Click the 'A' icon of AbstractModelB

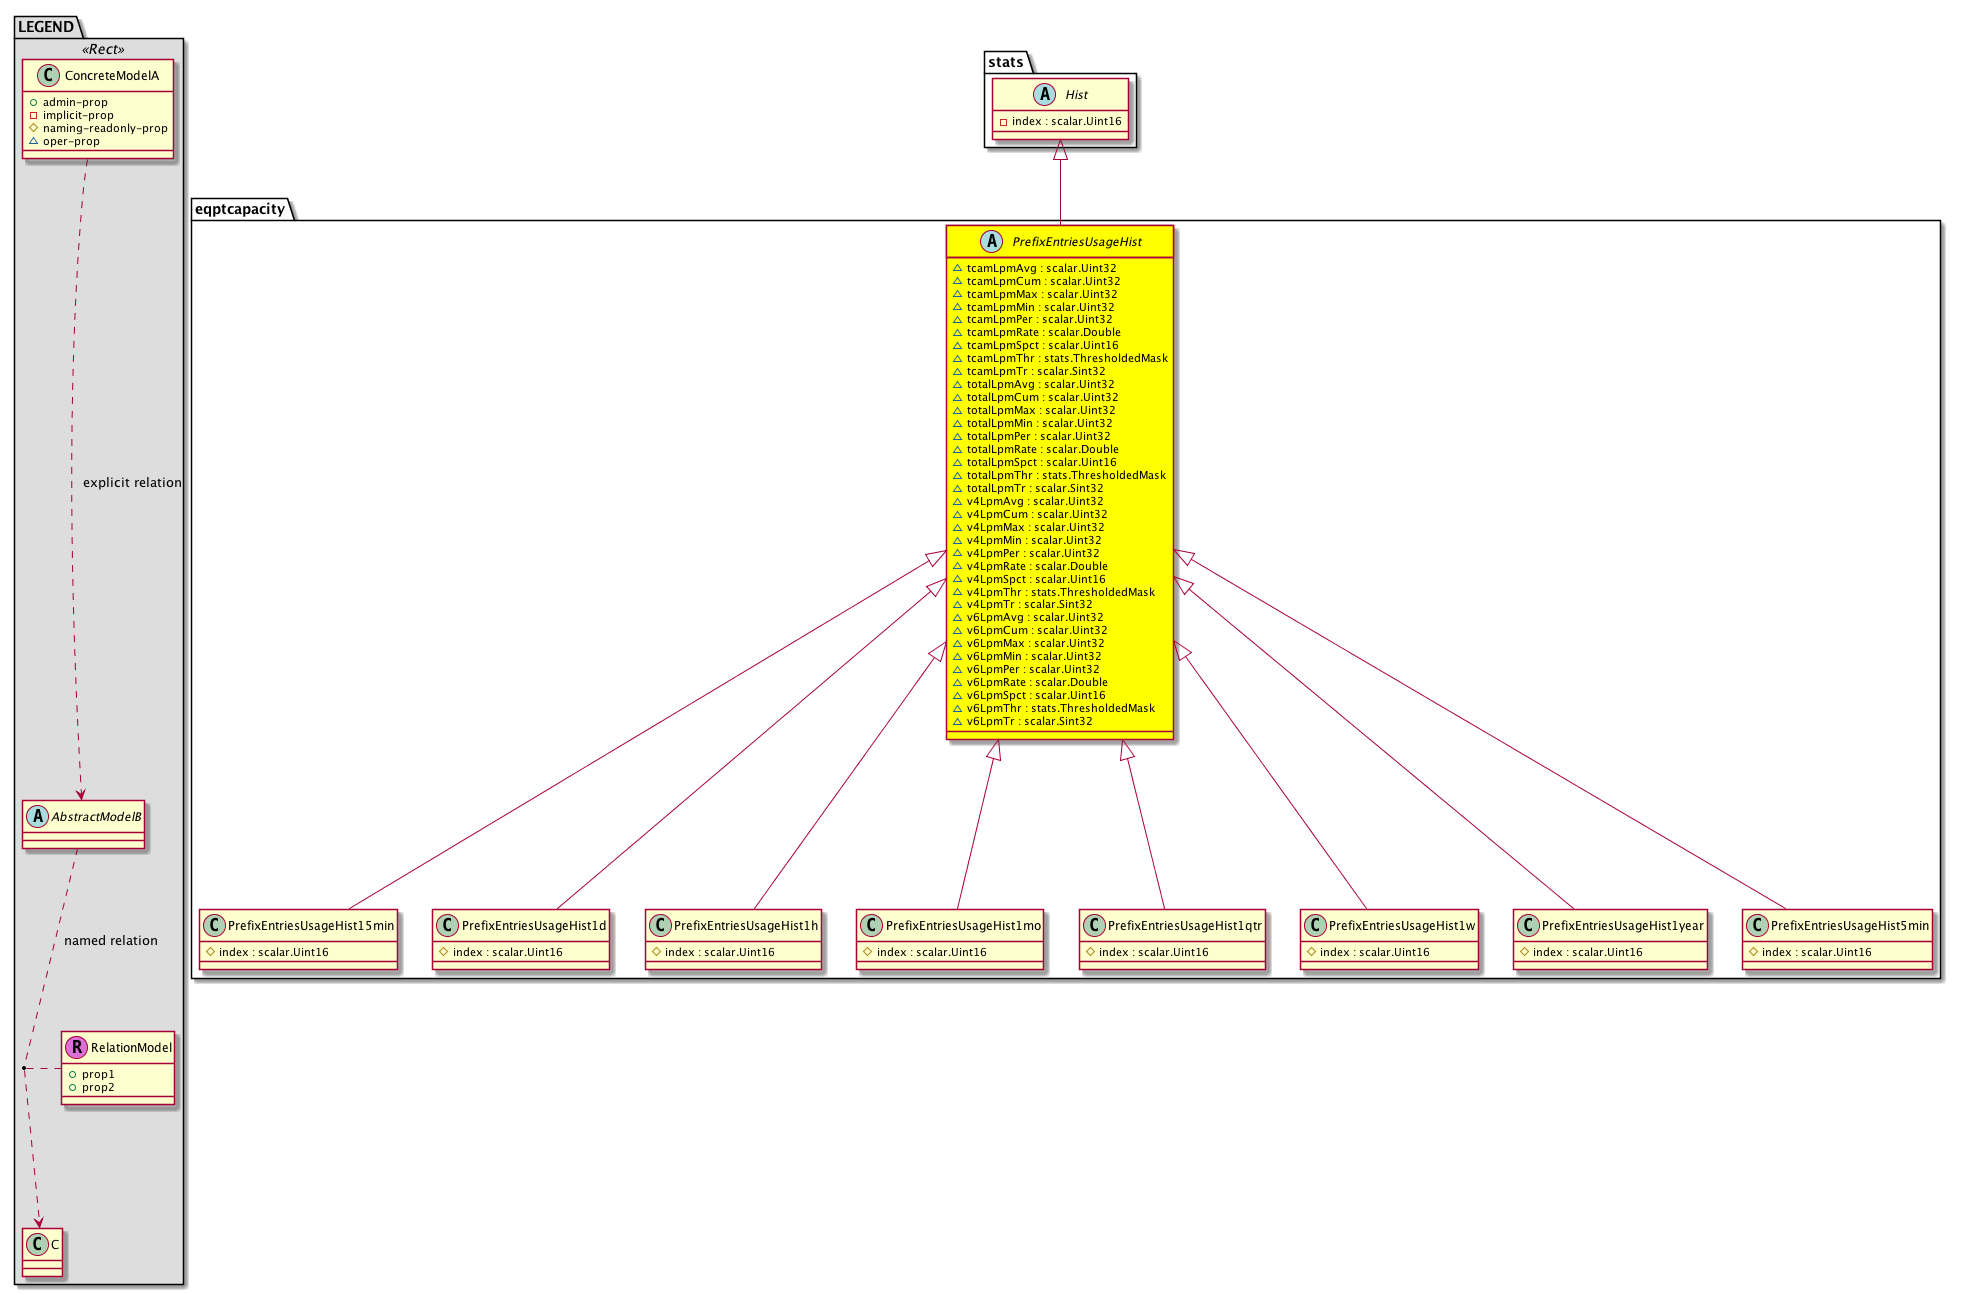[38, 816]
